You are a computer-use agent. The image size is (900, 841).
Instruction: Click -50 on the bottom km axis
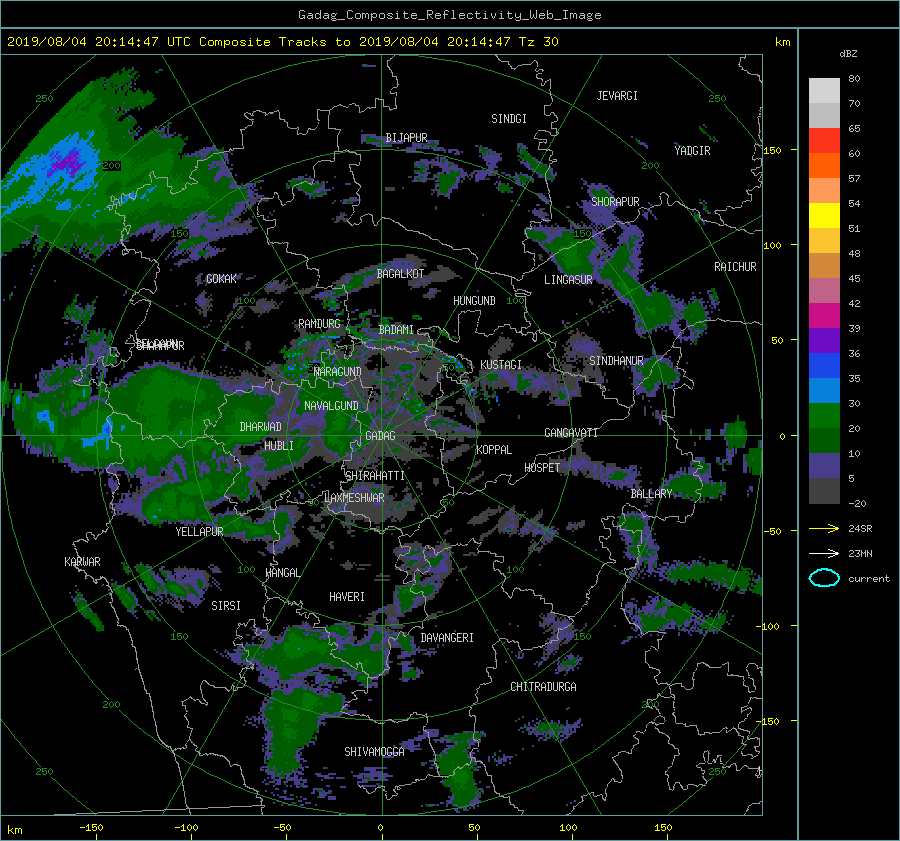pyautogui.click(x=282, y=828)
